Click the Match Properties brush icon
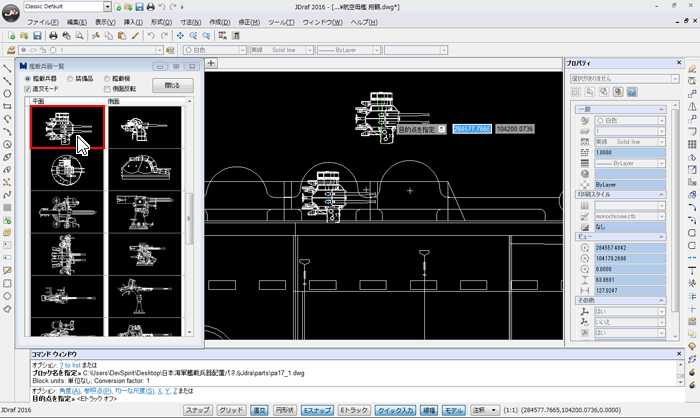 coord(135,36)
